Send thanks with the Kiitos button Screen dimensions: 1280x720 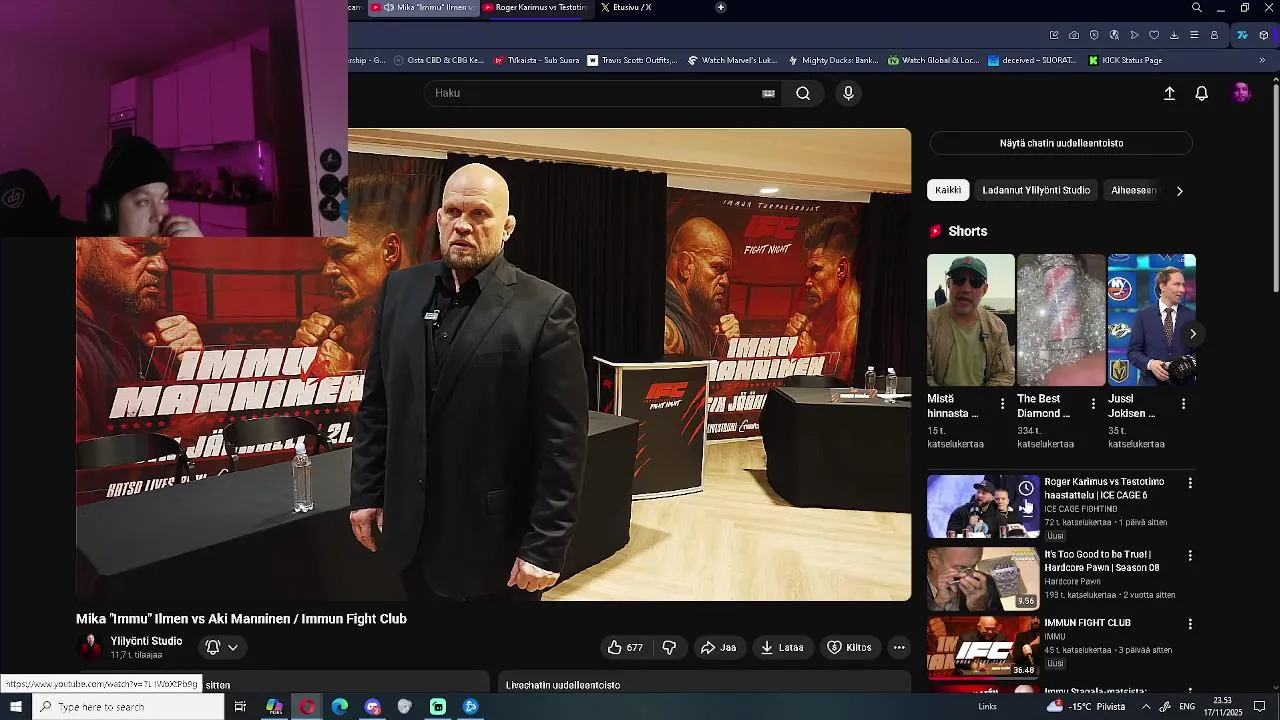pyautogui.click(x=849, y=647)
